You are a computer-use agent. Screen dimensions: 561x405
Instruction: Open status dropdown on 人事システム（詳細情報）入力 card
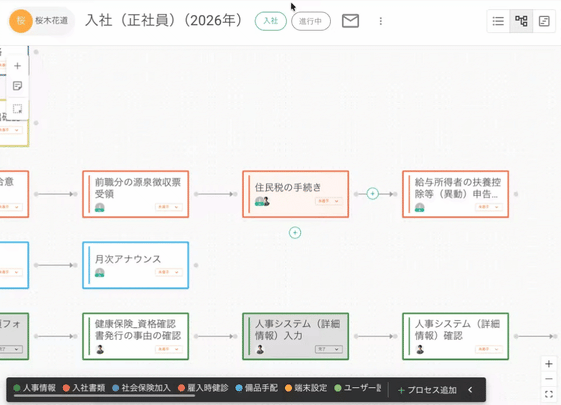tap(328, 349)
